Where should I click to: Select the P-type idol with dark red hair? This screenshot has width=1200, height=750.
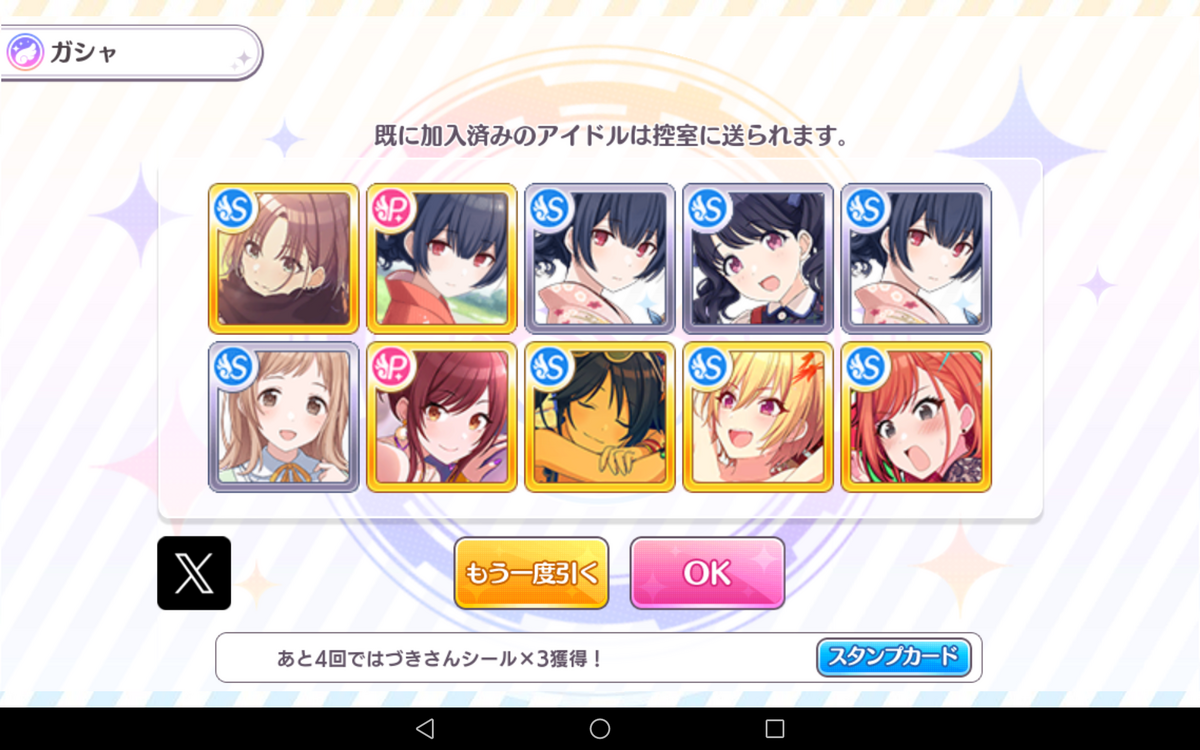click(x=441, y=417)
